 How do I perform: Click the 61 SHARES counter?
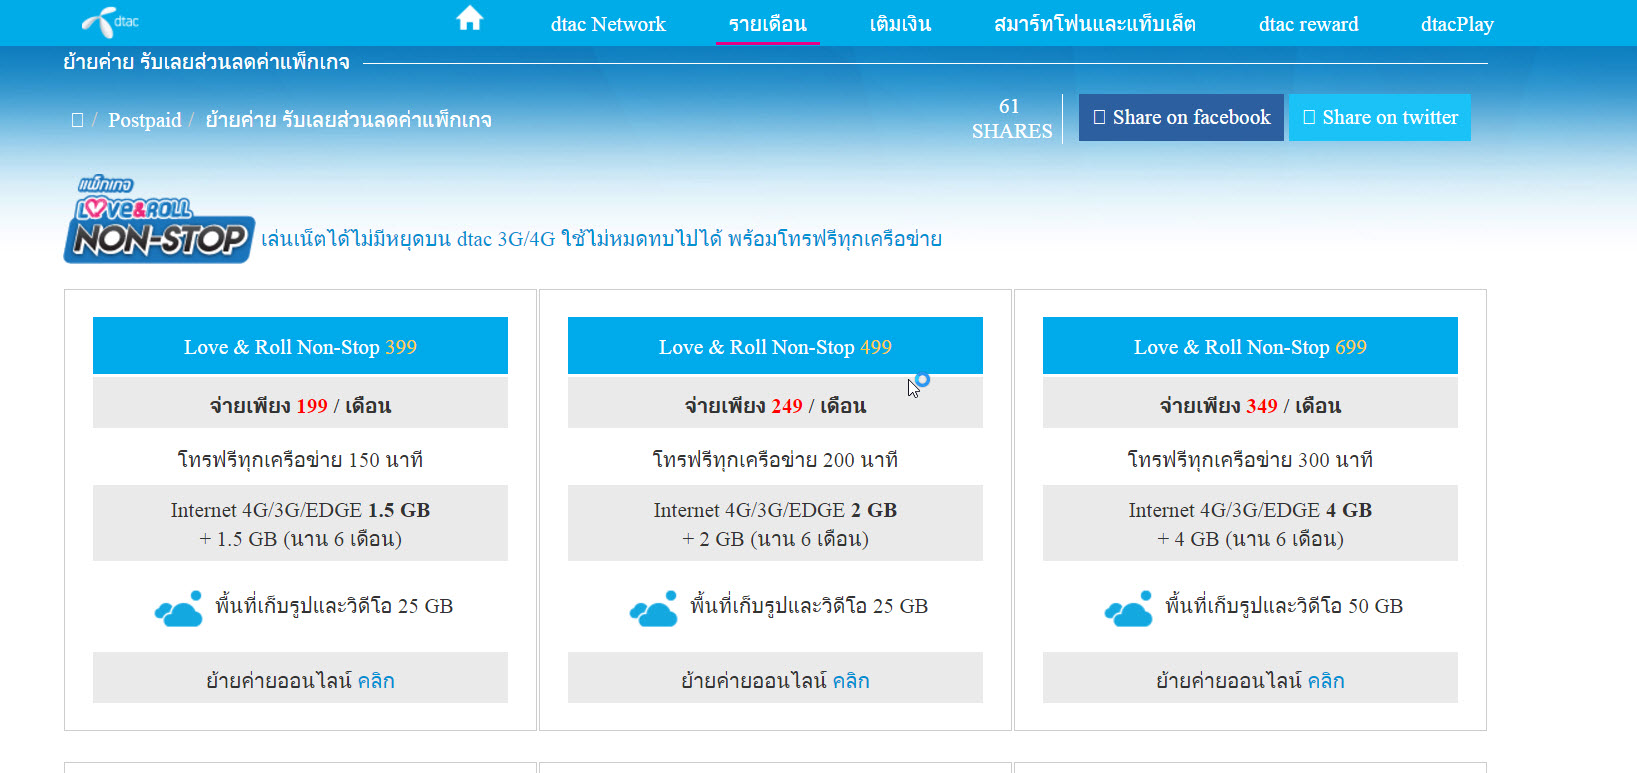click(x=1012, y=119)
